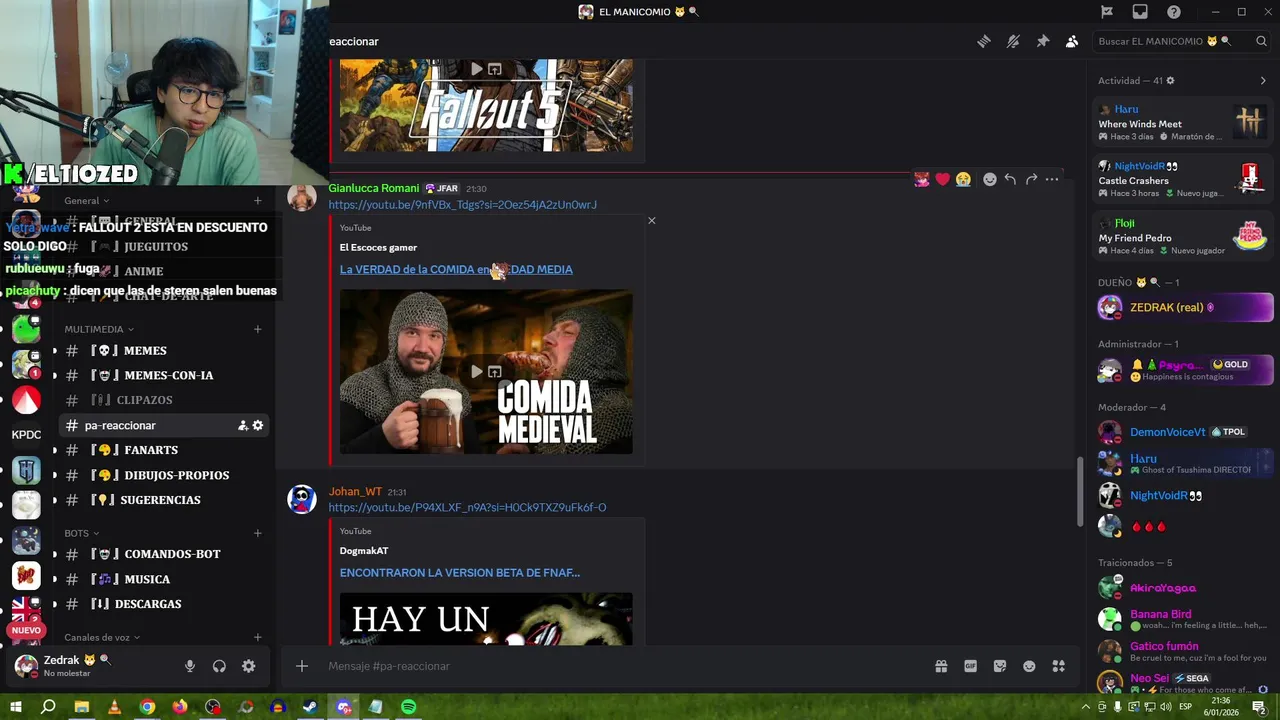
Task: Open DemonVoiceVt member profile
Action: tap(1184, 432)
